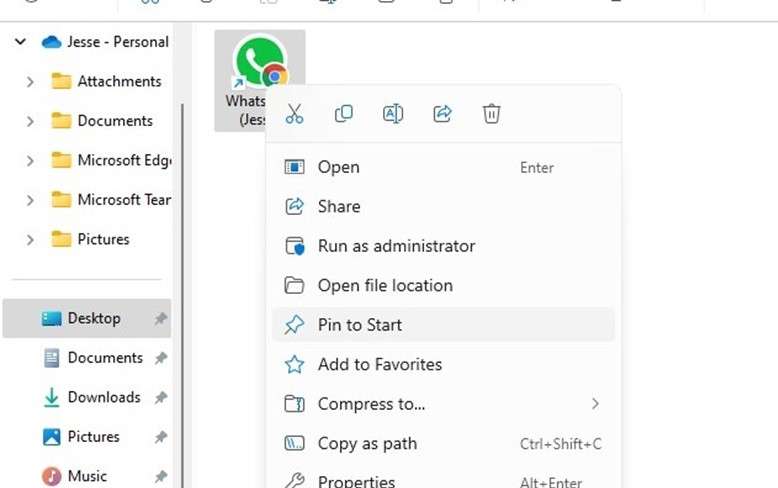
Task: Select Run as administrator
Action: (x=396, y=246)
